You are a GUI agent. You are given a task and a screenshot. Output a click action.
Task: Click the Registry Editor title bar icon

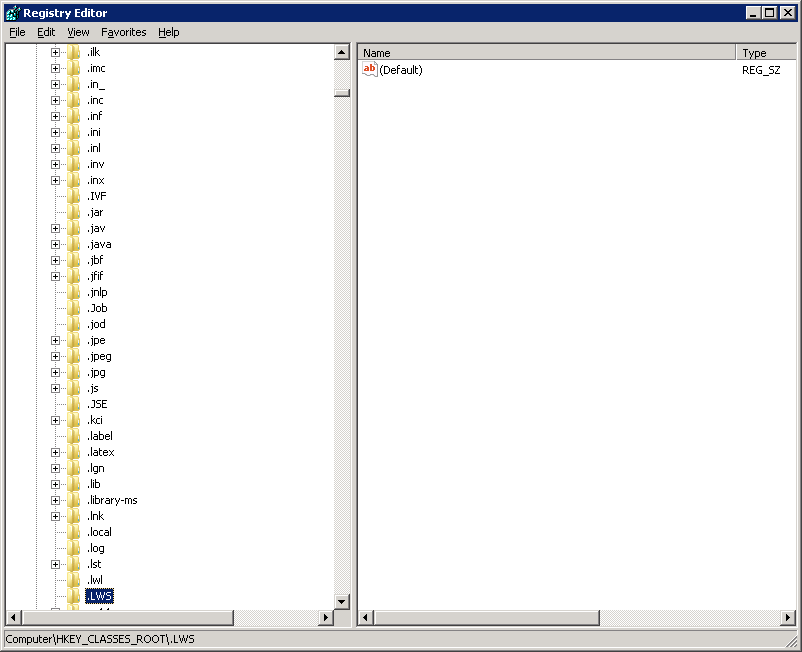tap(13, 13)
